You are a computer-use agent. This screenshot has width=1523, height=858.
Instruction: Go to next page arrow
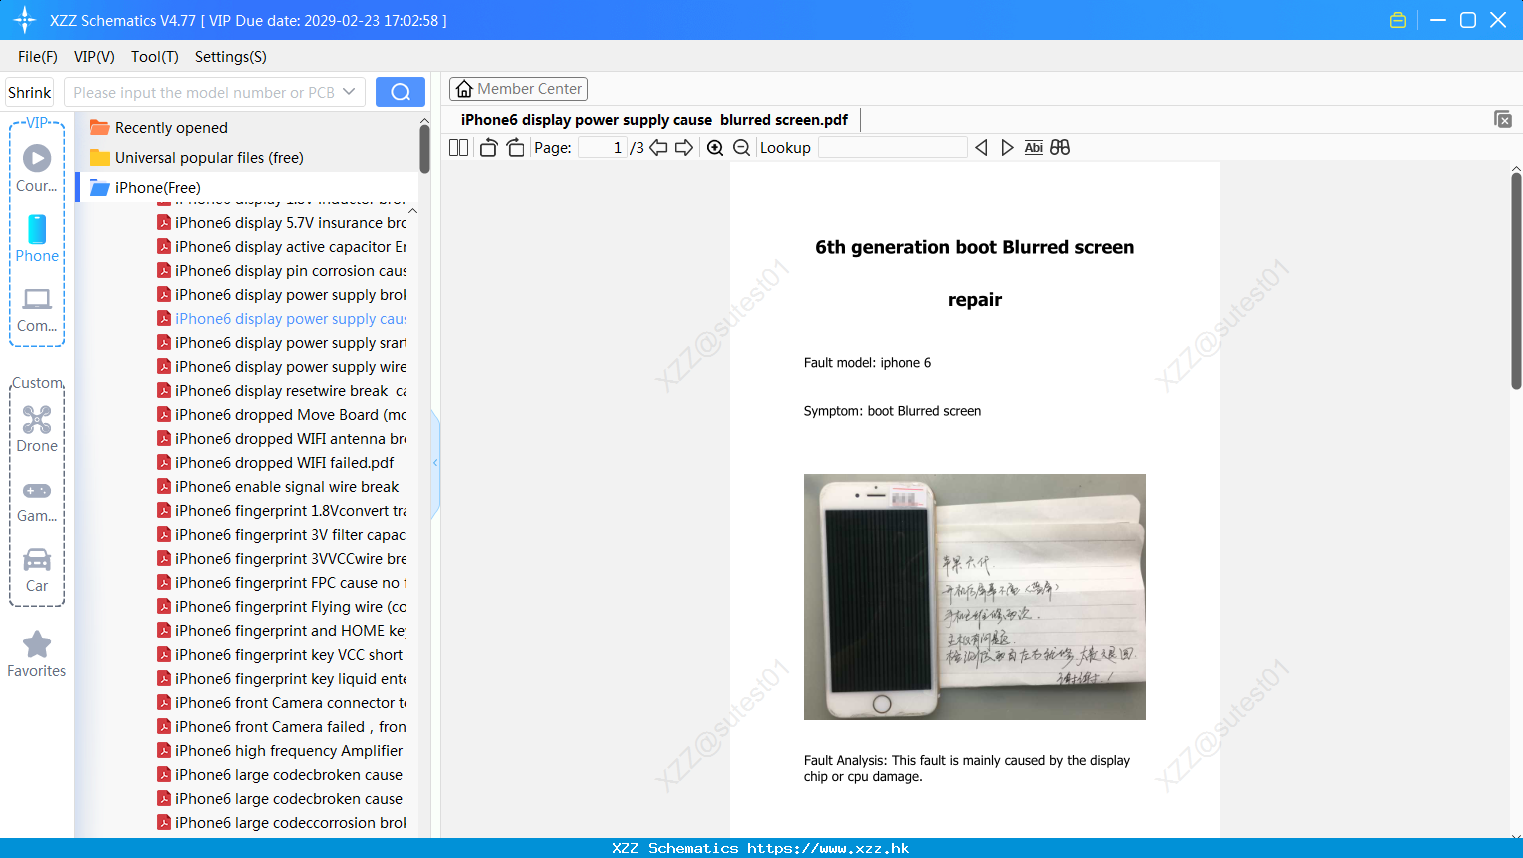click(x=684, y=147)
